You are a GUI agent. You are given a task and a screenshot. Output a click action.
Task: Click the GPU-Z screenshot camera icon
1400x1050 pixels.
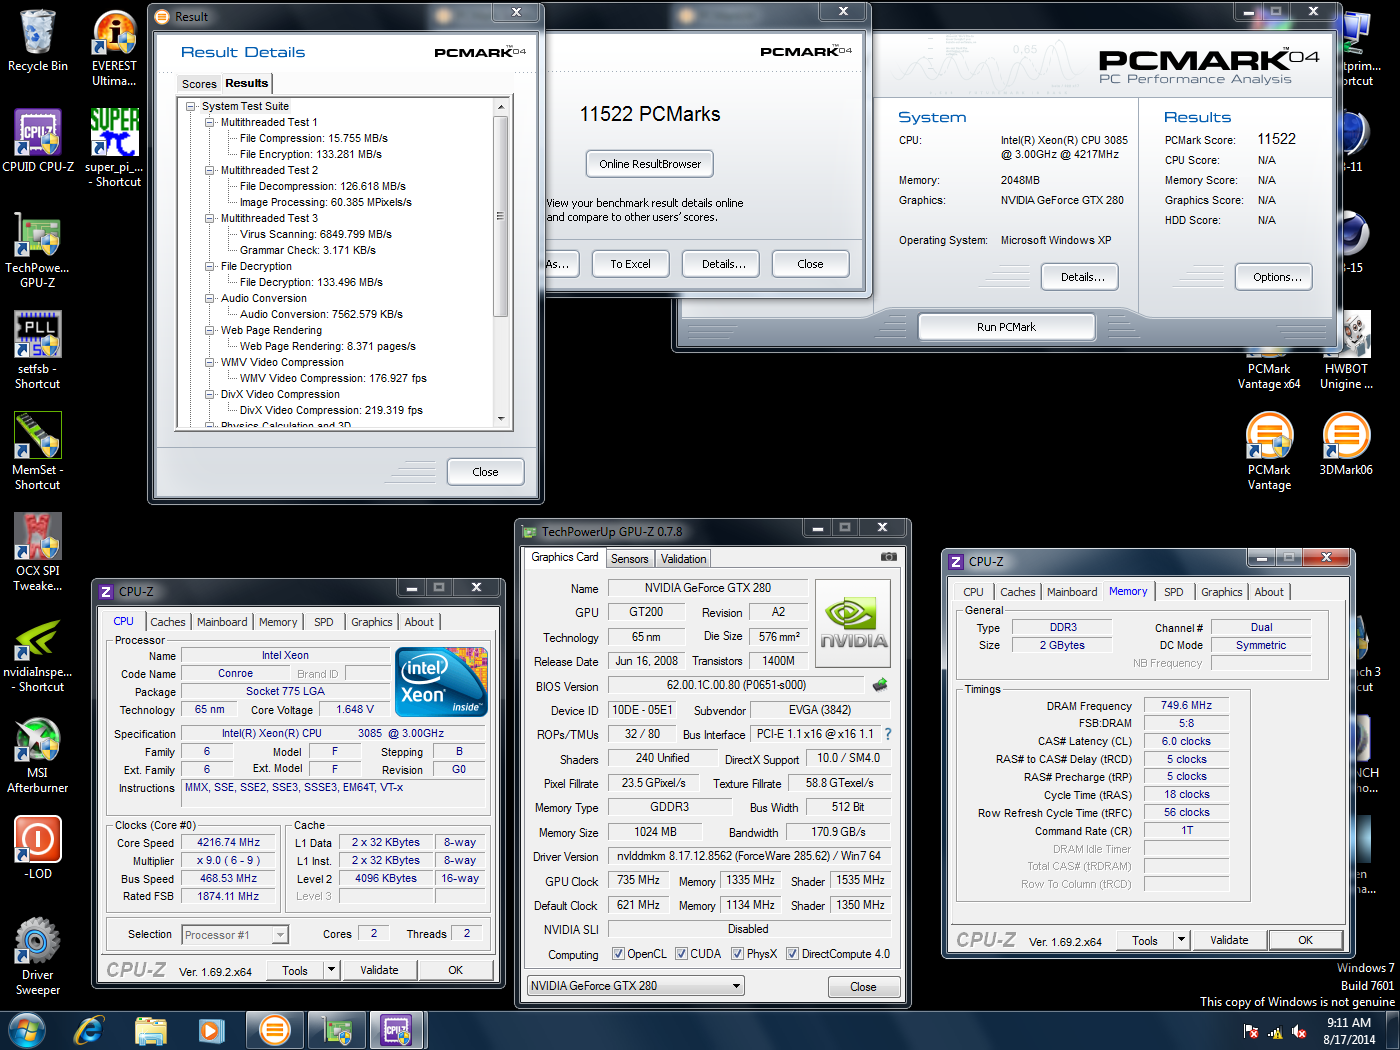click(888, 557)
